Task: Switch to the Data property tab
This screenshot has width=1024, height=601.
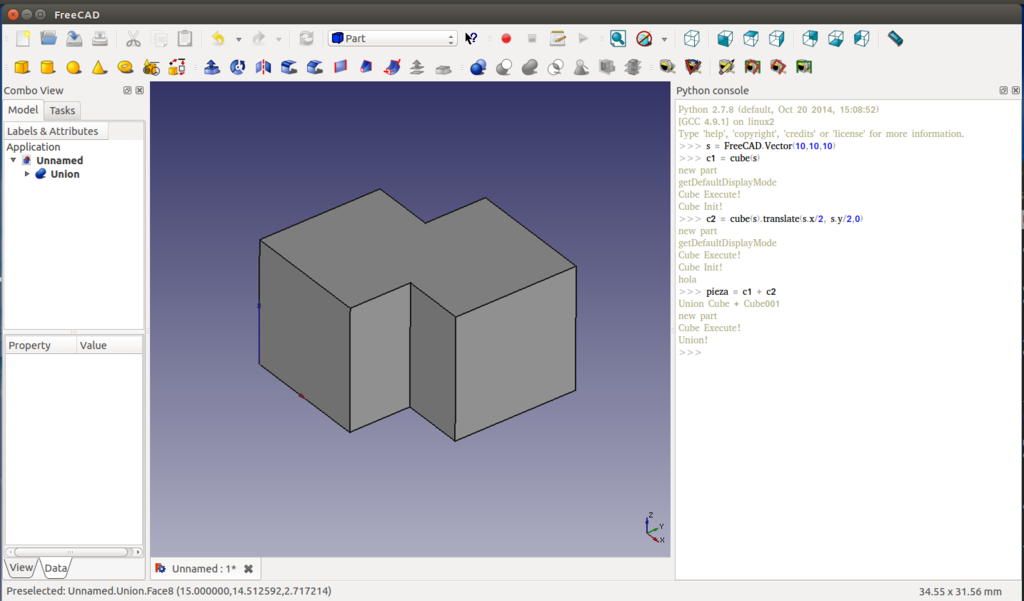Action: pyautogui.click(x=56, y=568)
